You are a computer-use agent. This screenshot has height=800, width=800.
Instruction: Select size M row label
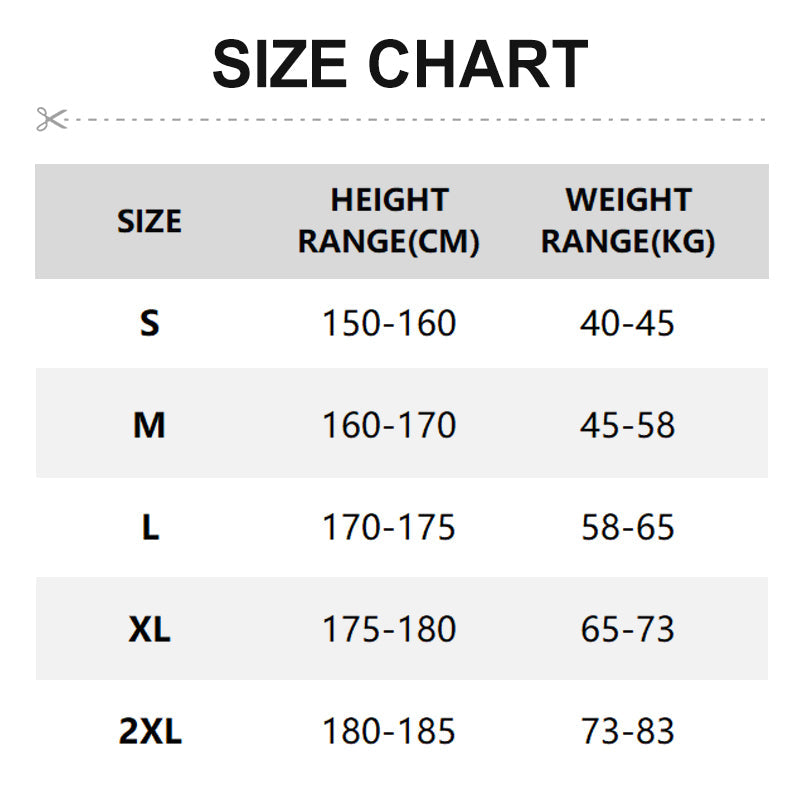(x=149, y=426)
